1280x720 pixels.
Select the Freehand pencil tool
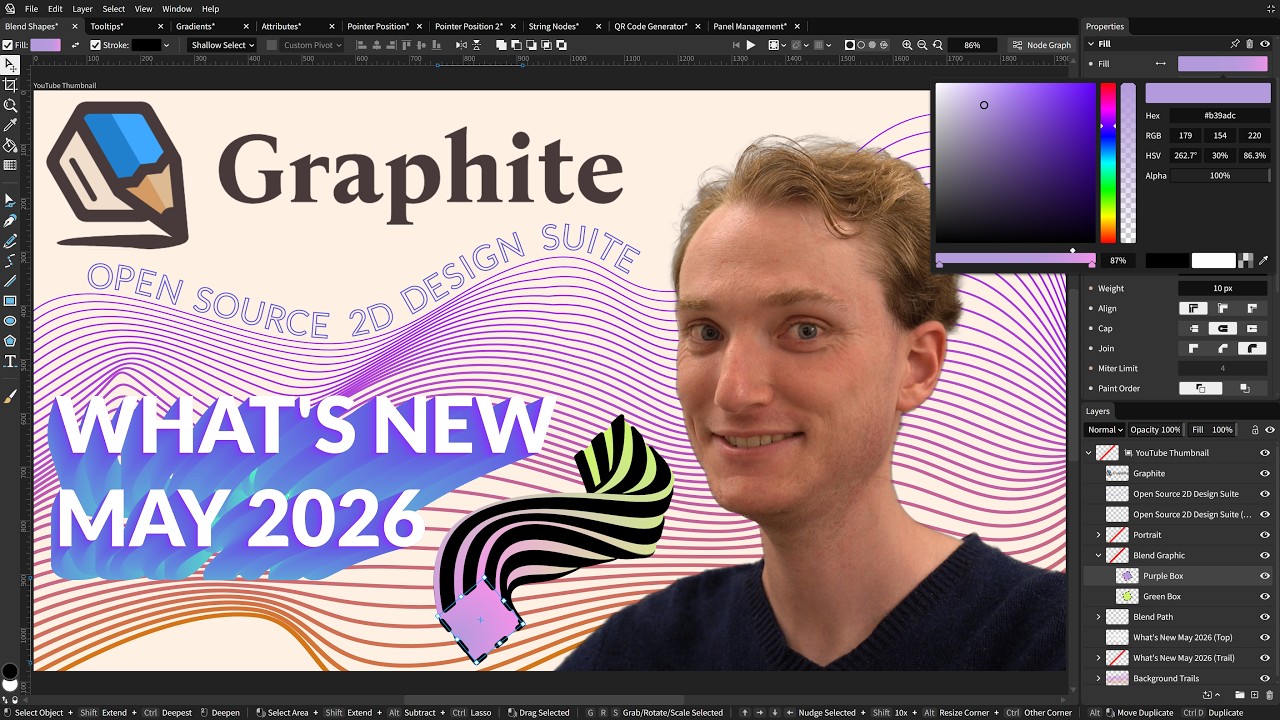point(10,241)
